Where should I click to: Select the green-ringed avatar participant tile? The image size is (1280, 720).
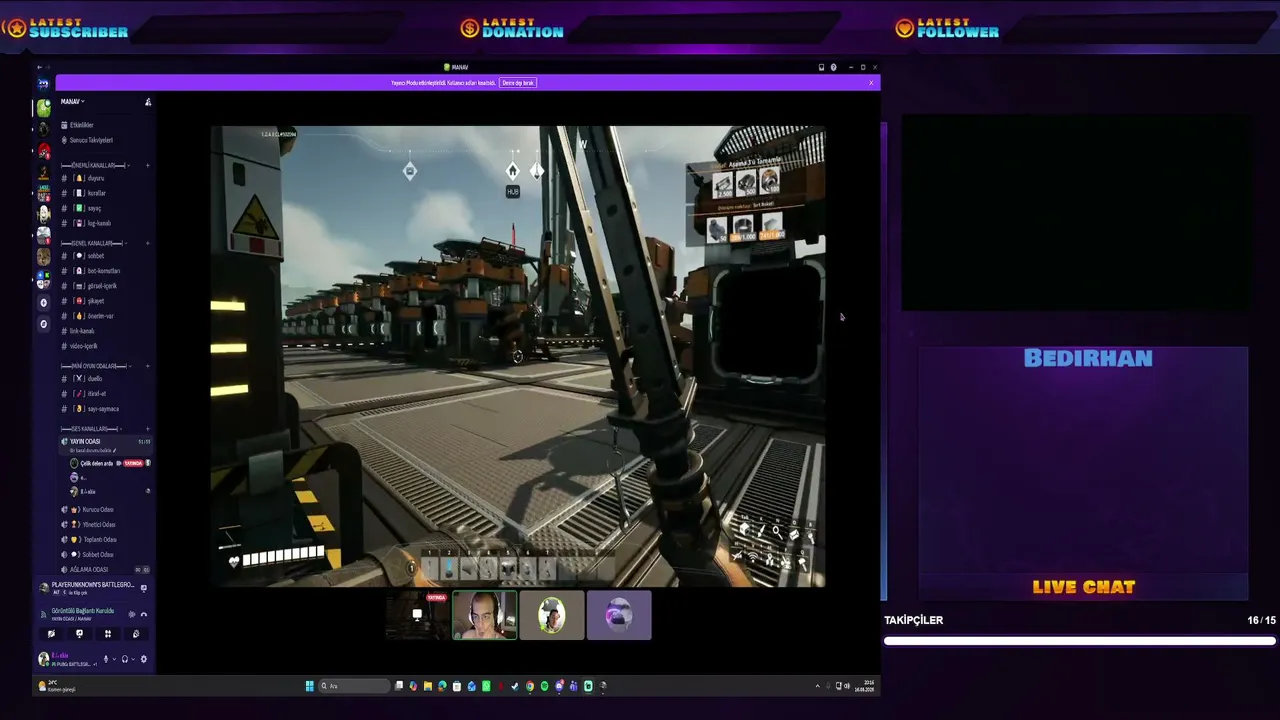[552, 615]
